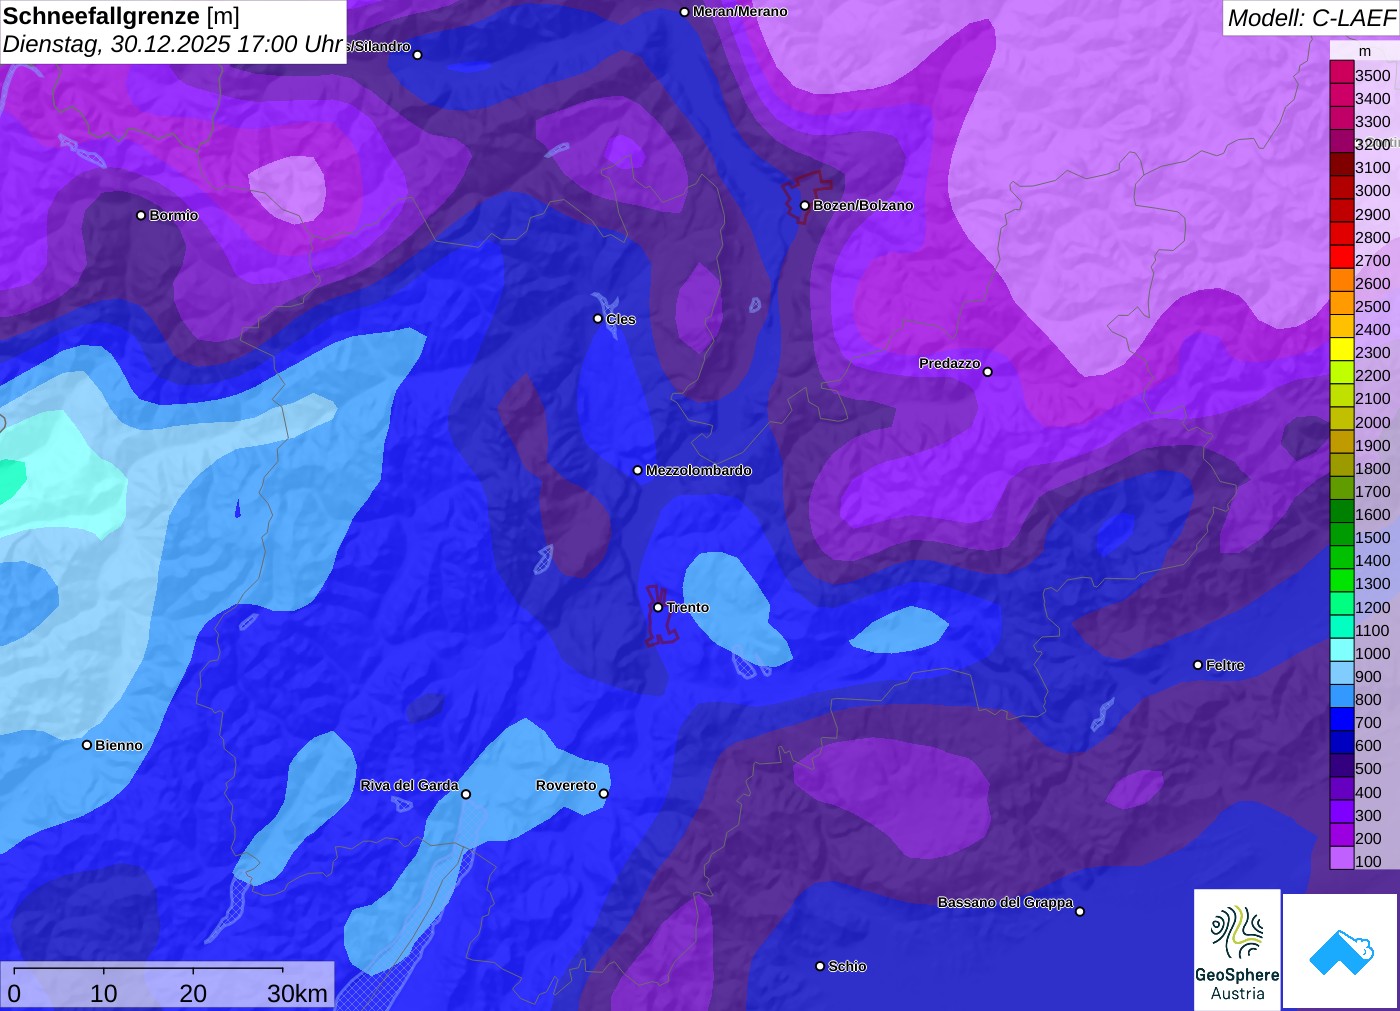Viewport: 1400px width, 1011px height.
Task: Click the Trento city marker dot
Action: (658, 607)
